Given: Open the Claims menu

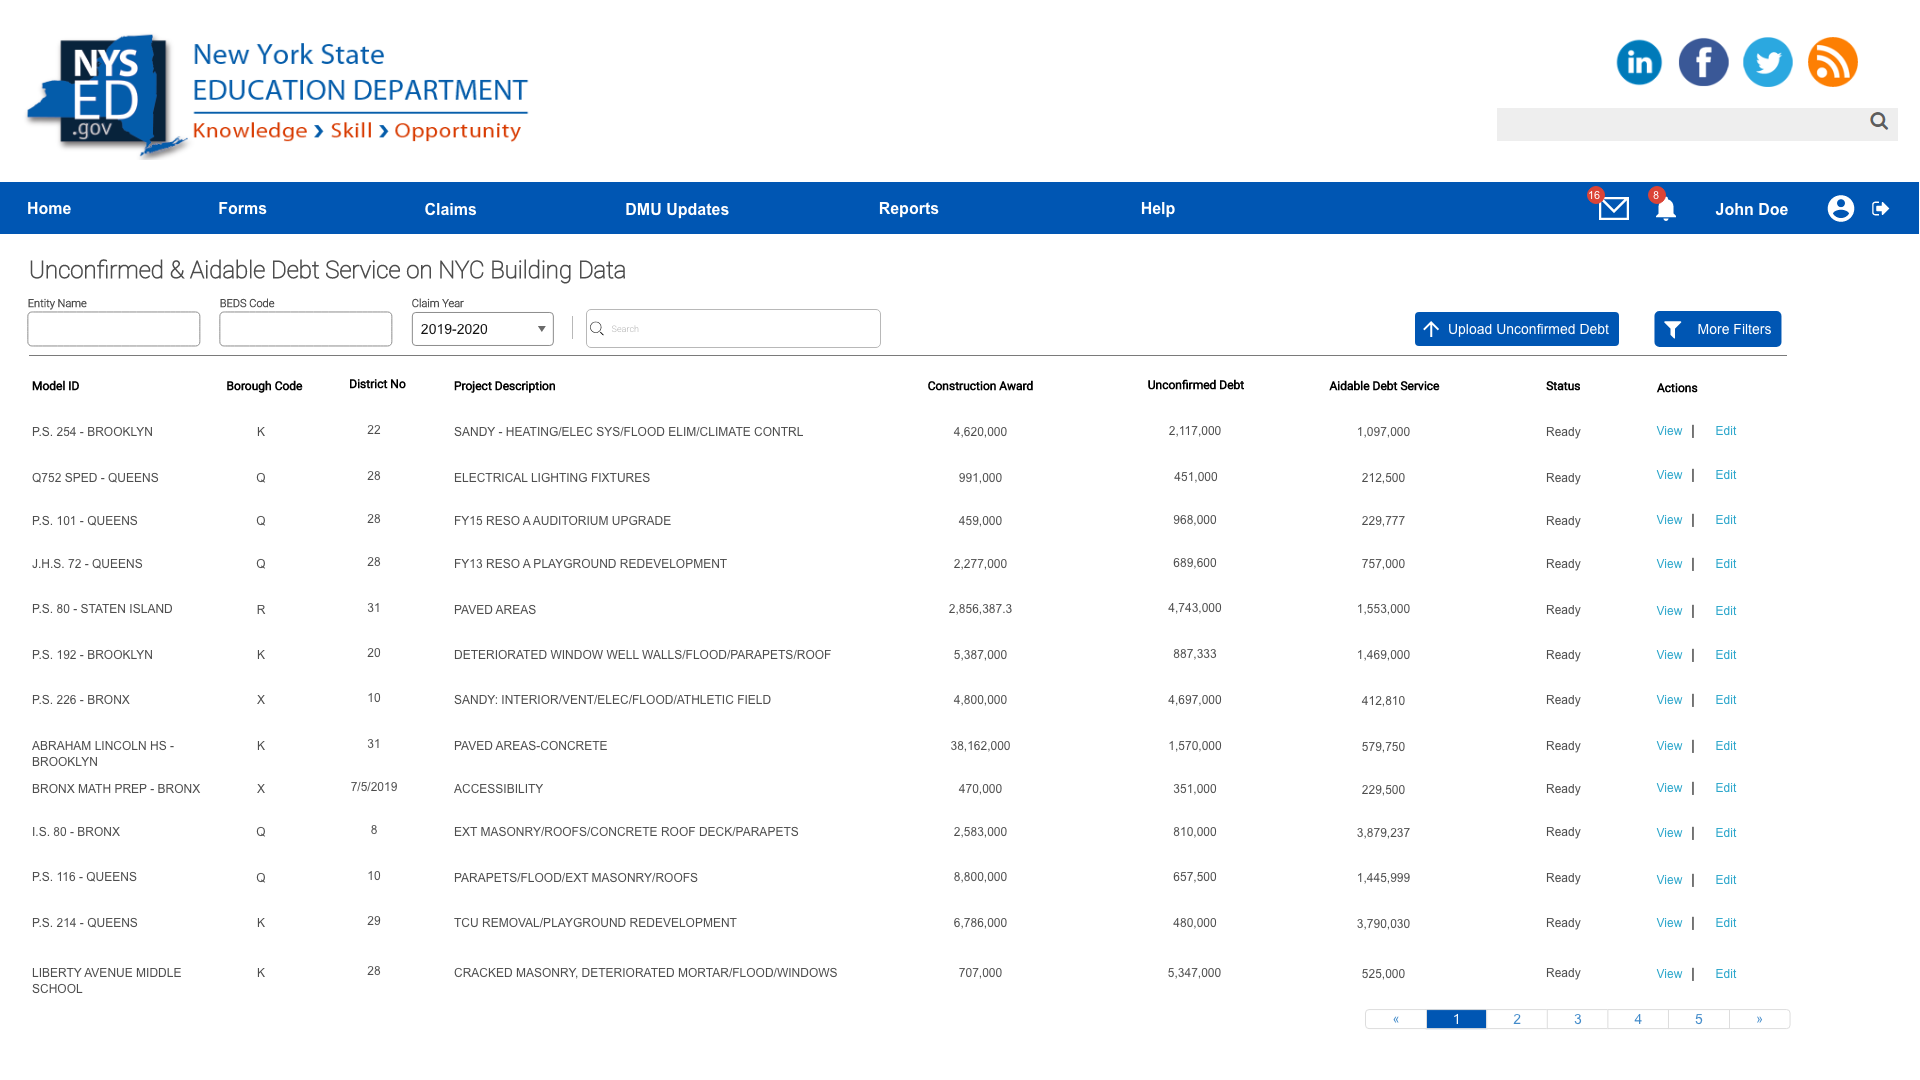Looking at the screenshot, I should pyautogui.click(x=450, y=209).
